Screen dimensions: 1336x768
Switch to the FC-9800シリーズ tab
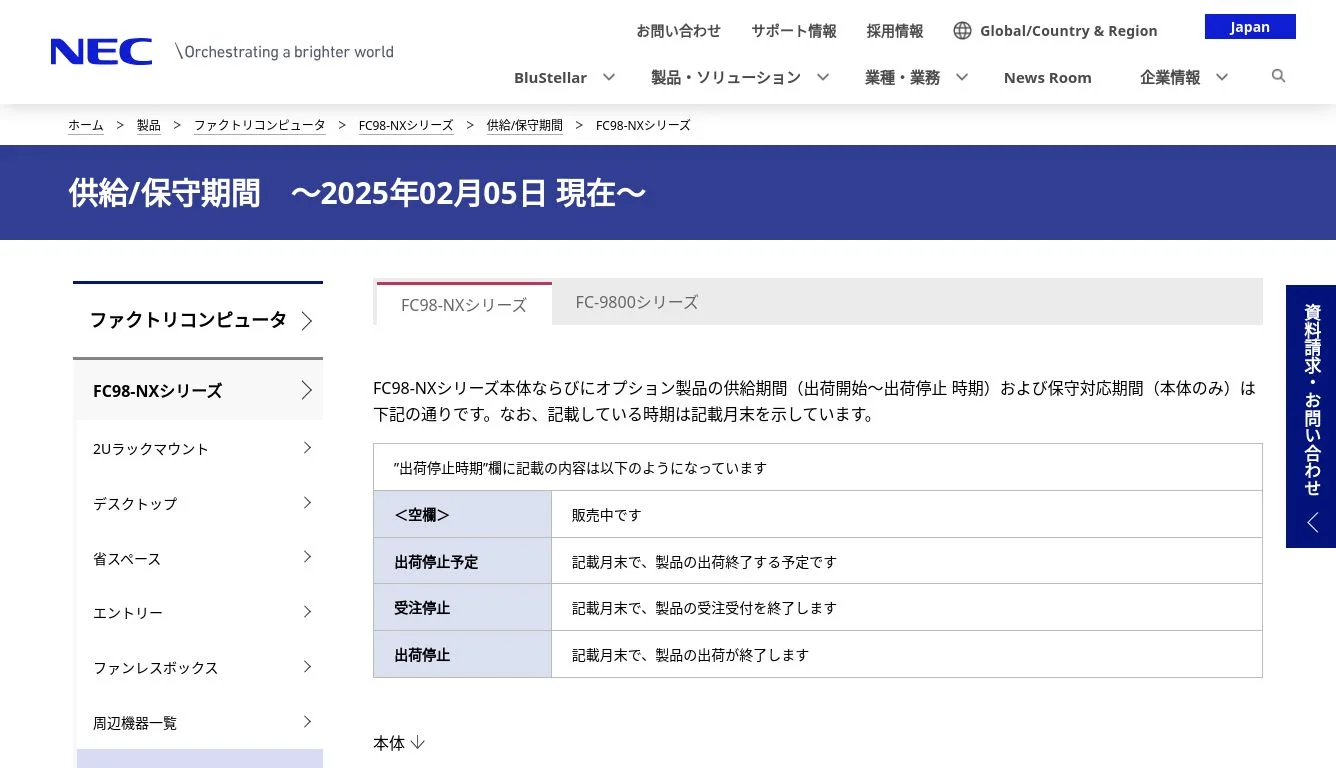637,302
